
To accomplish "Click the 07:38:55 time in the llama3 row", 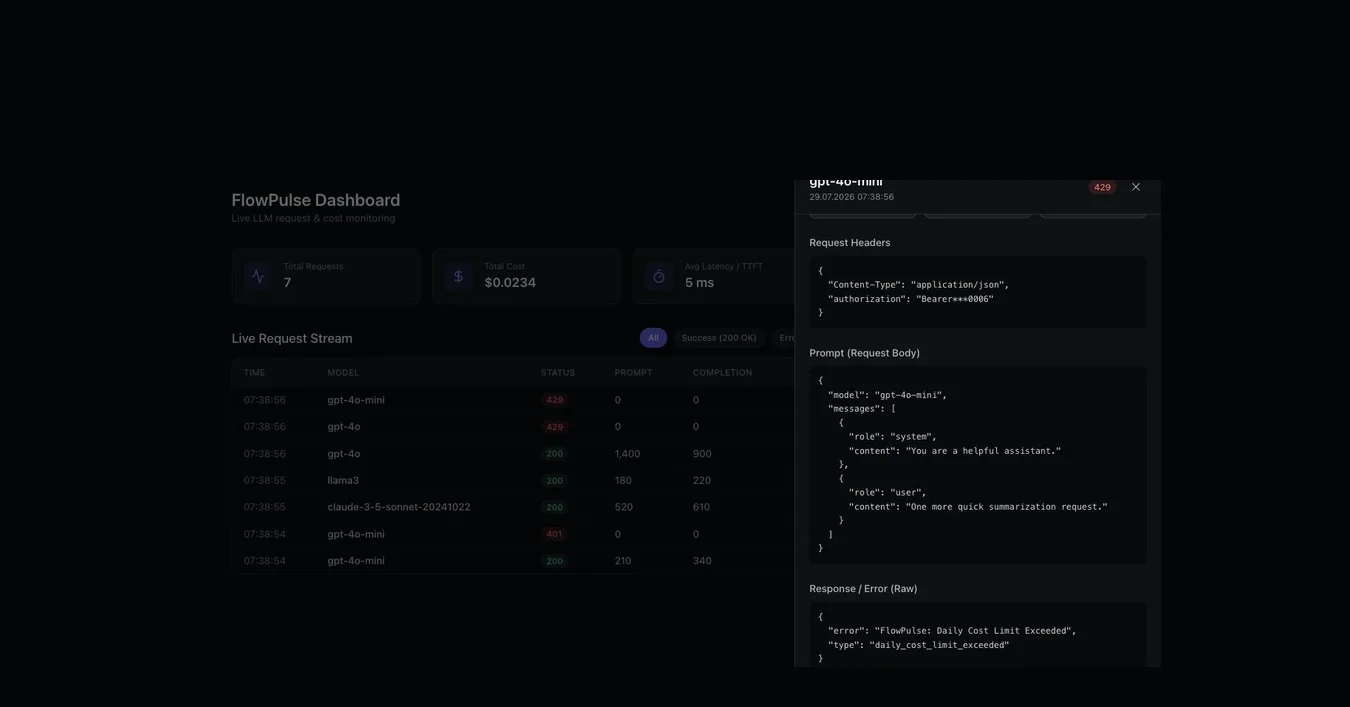I will [x=264, y=481].
